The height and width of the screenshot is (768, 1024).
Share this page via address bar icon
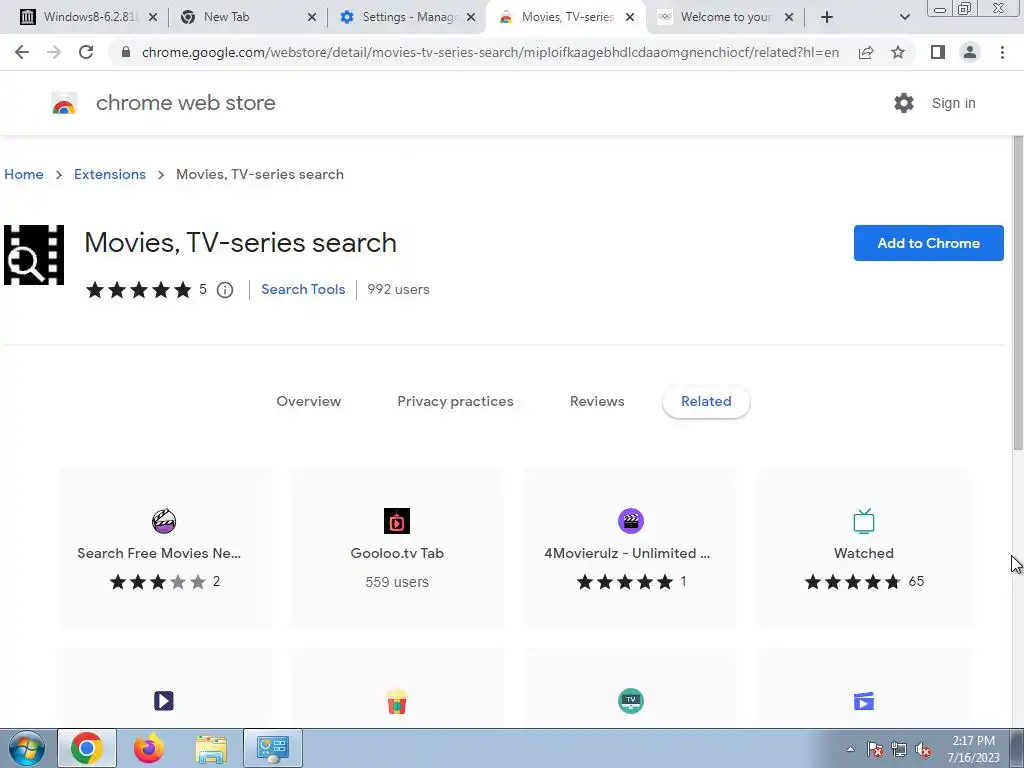coord(866,52)
